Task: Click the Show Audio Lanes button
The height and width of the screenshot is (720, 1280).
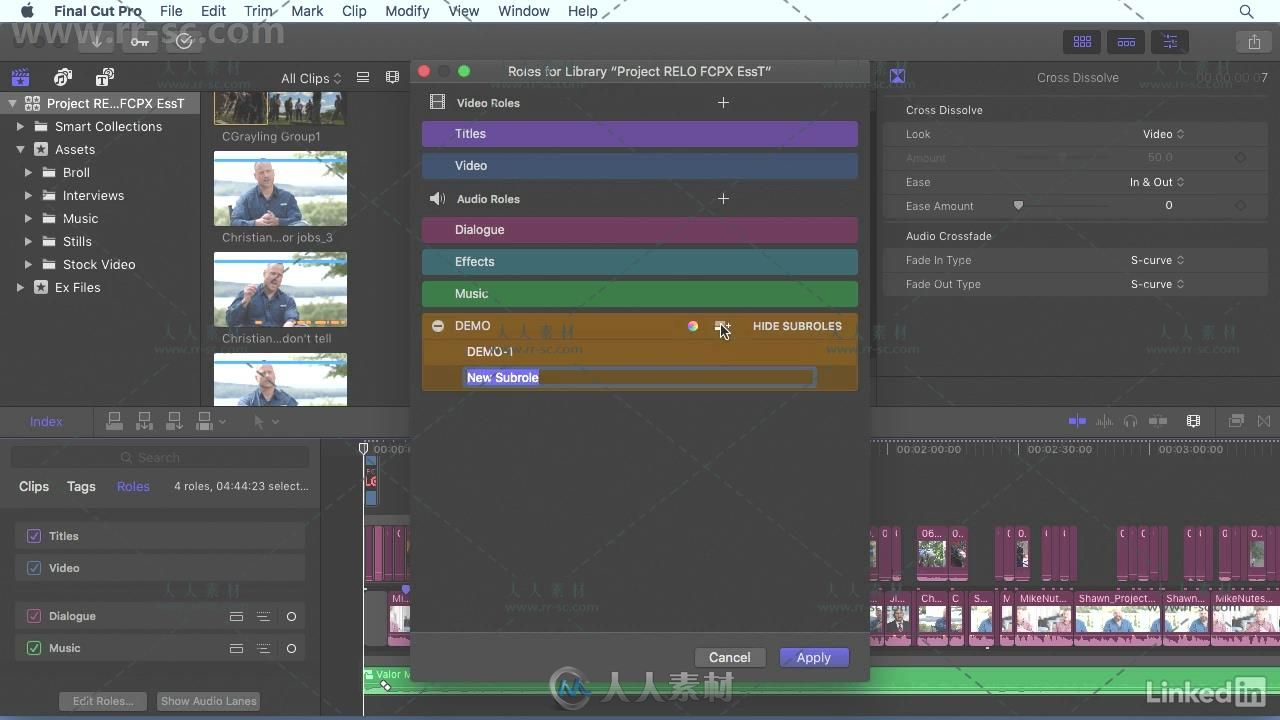Action: 209,701
